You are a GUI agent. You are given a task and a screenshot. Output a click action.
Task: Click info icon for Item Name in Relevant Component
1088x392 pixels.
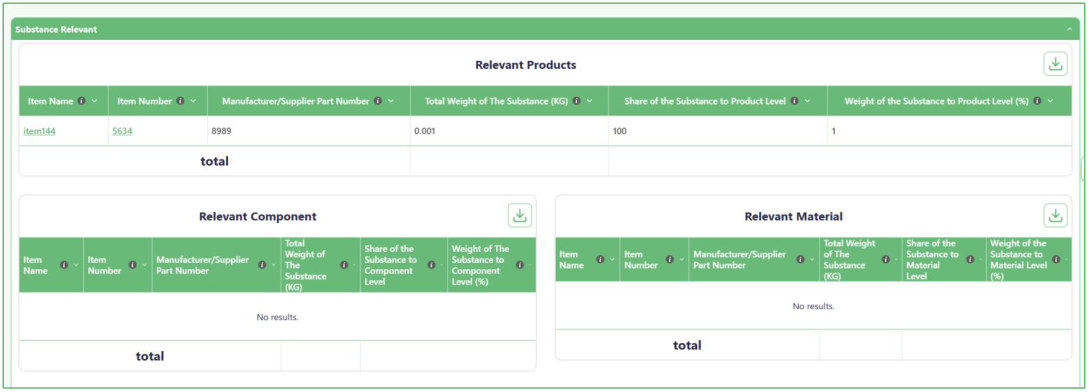(64, 265)
